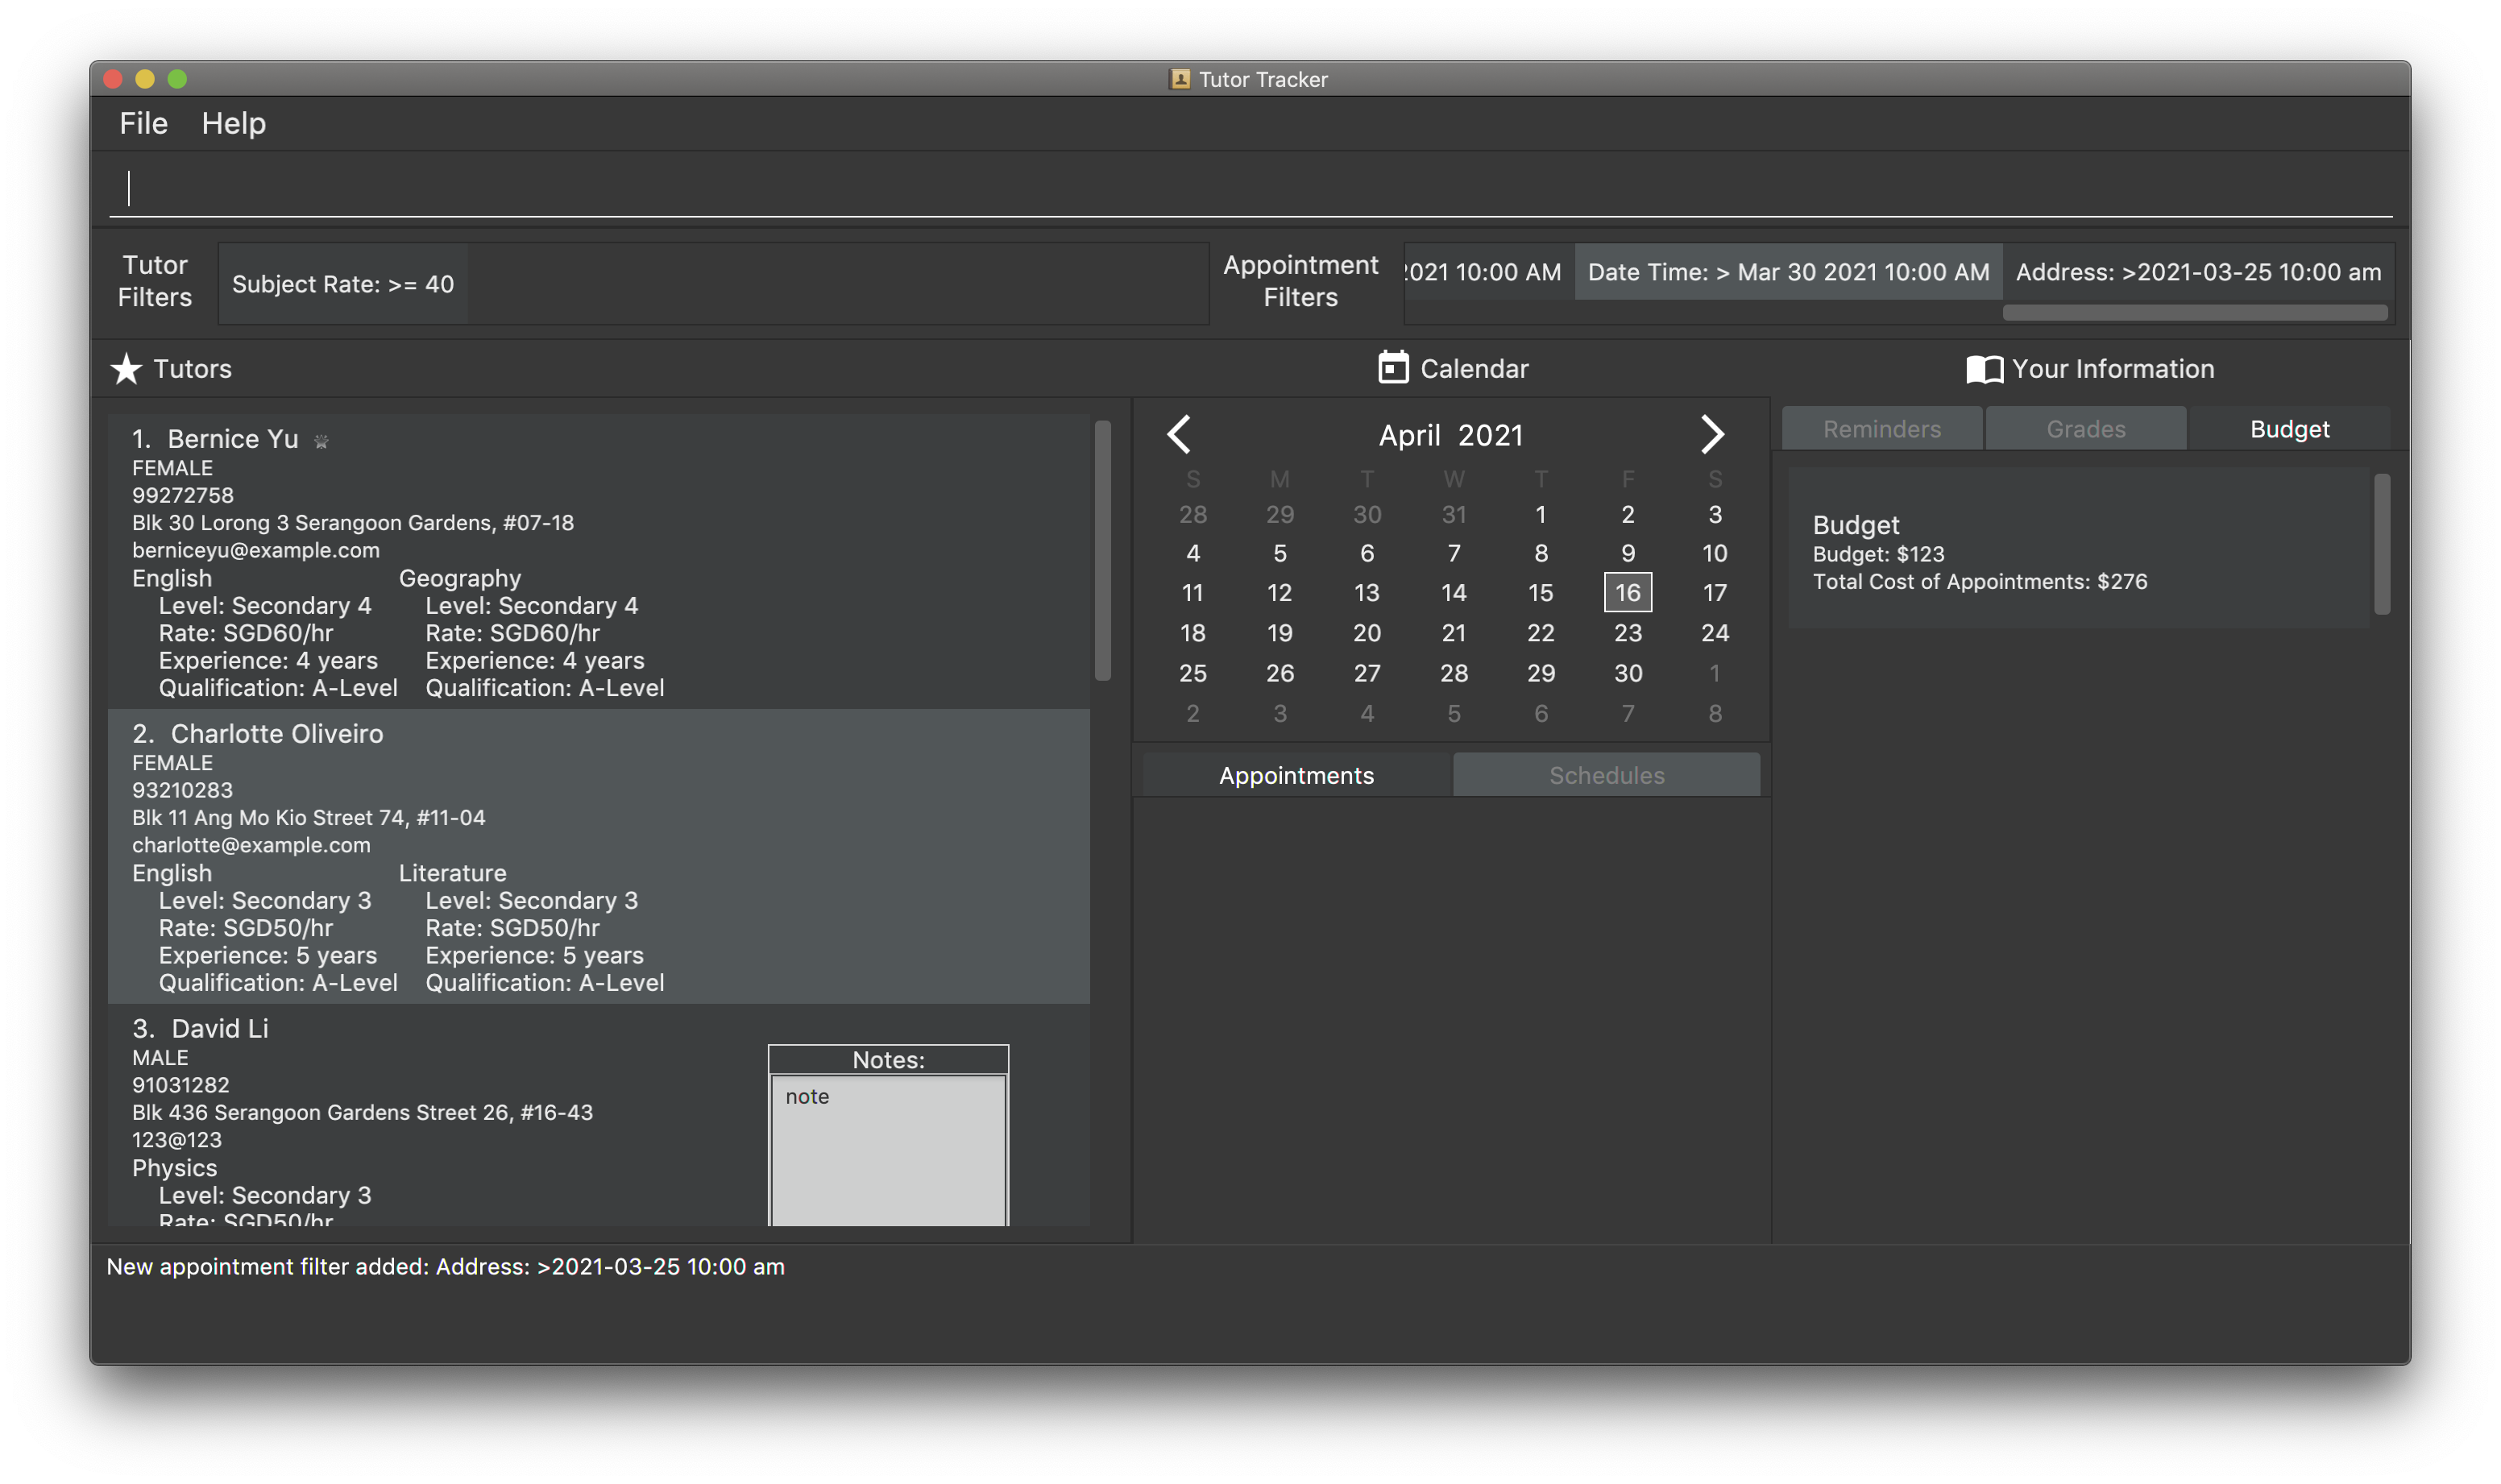This screenshot has height=1484, width=2501.
Task: Click the Notes box containing 'note'
Action: coord(888,1150)
